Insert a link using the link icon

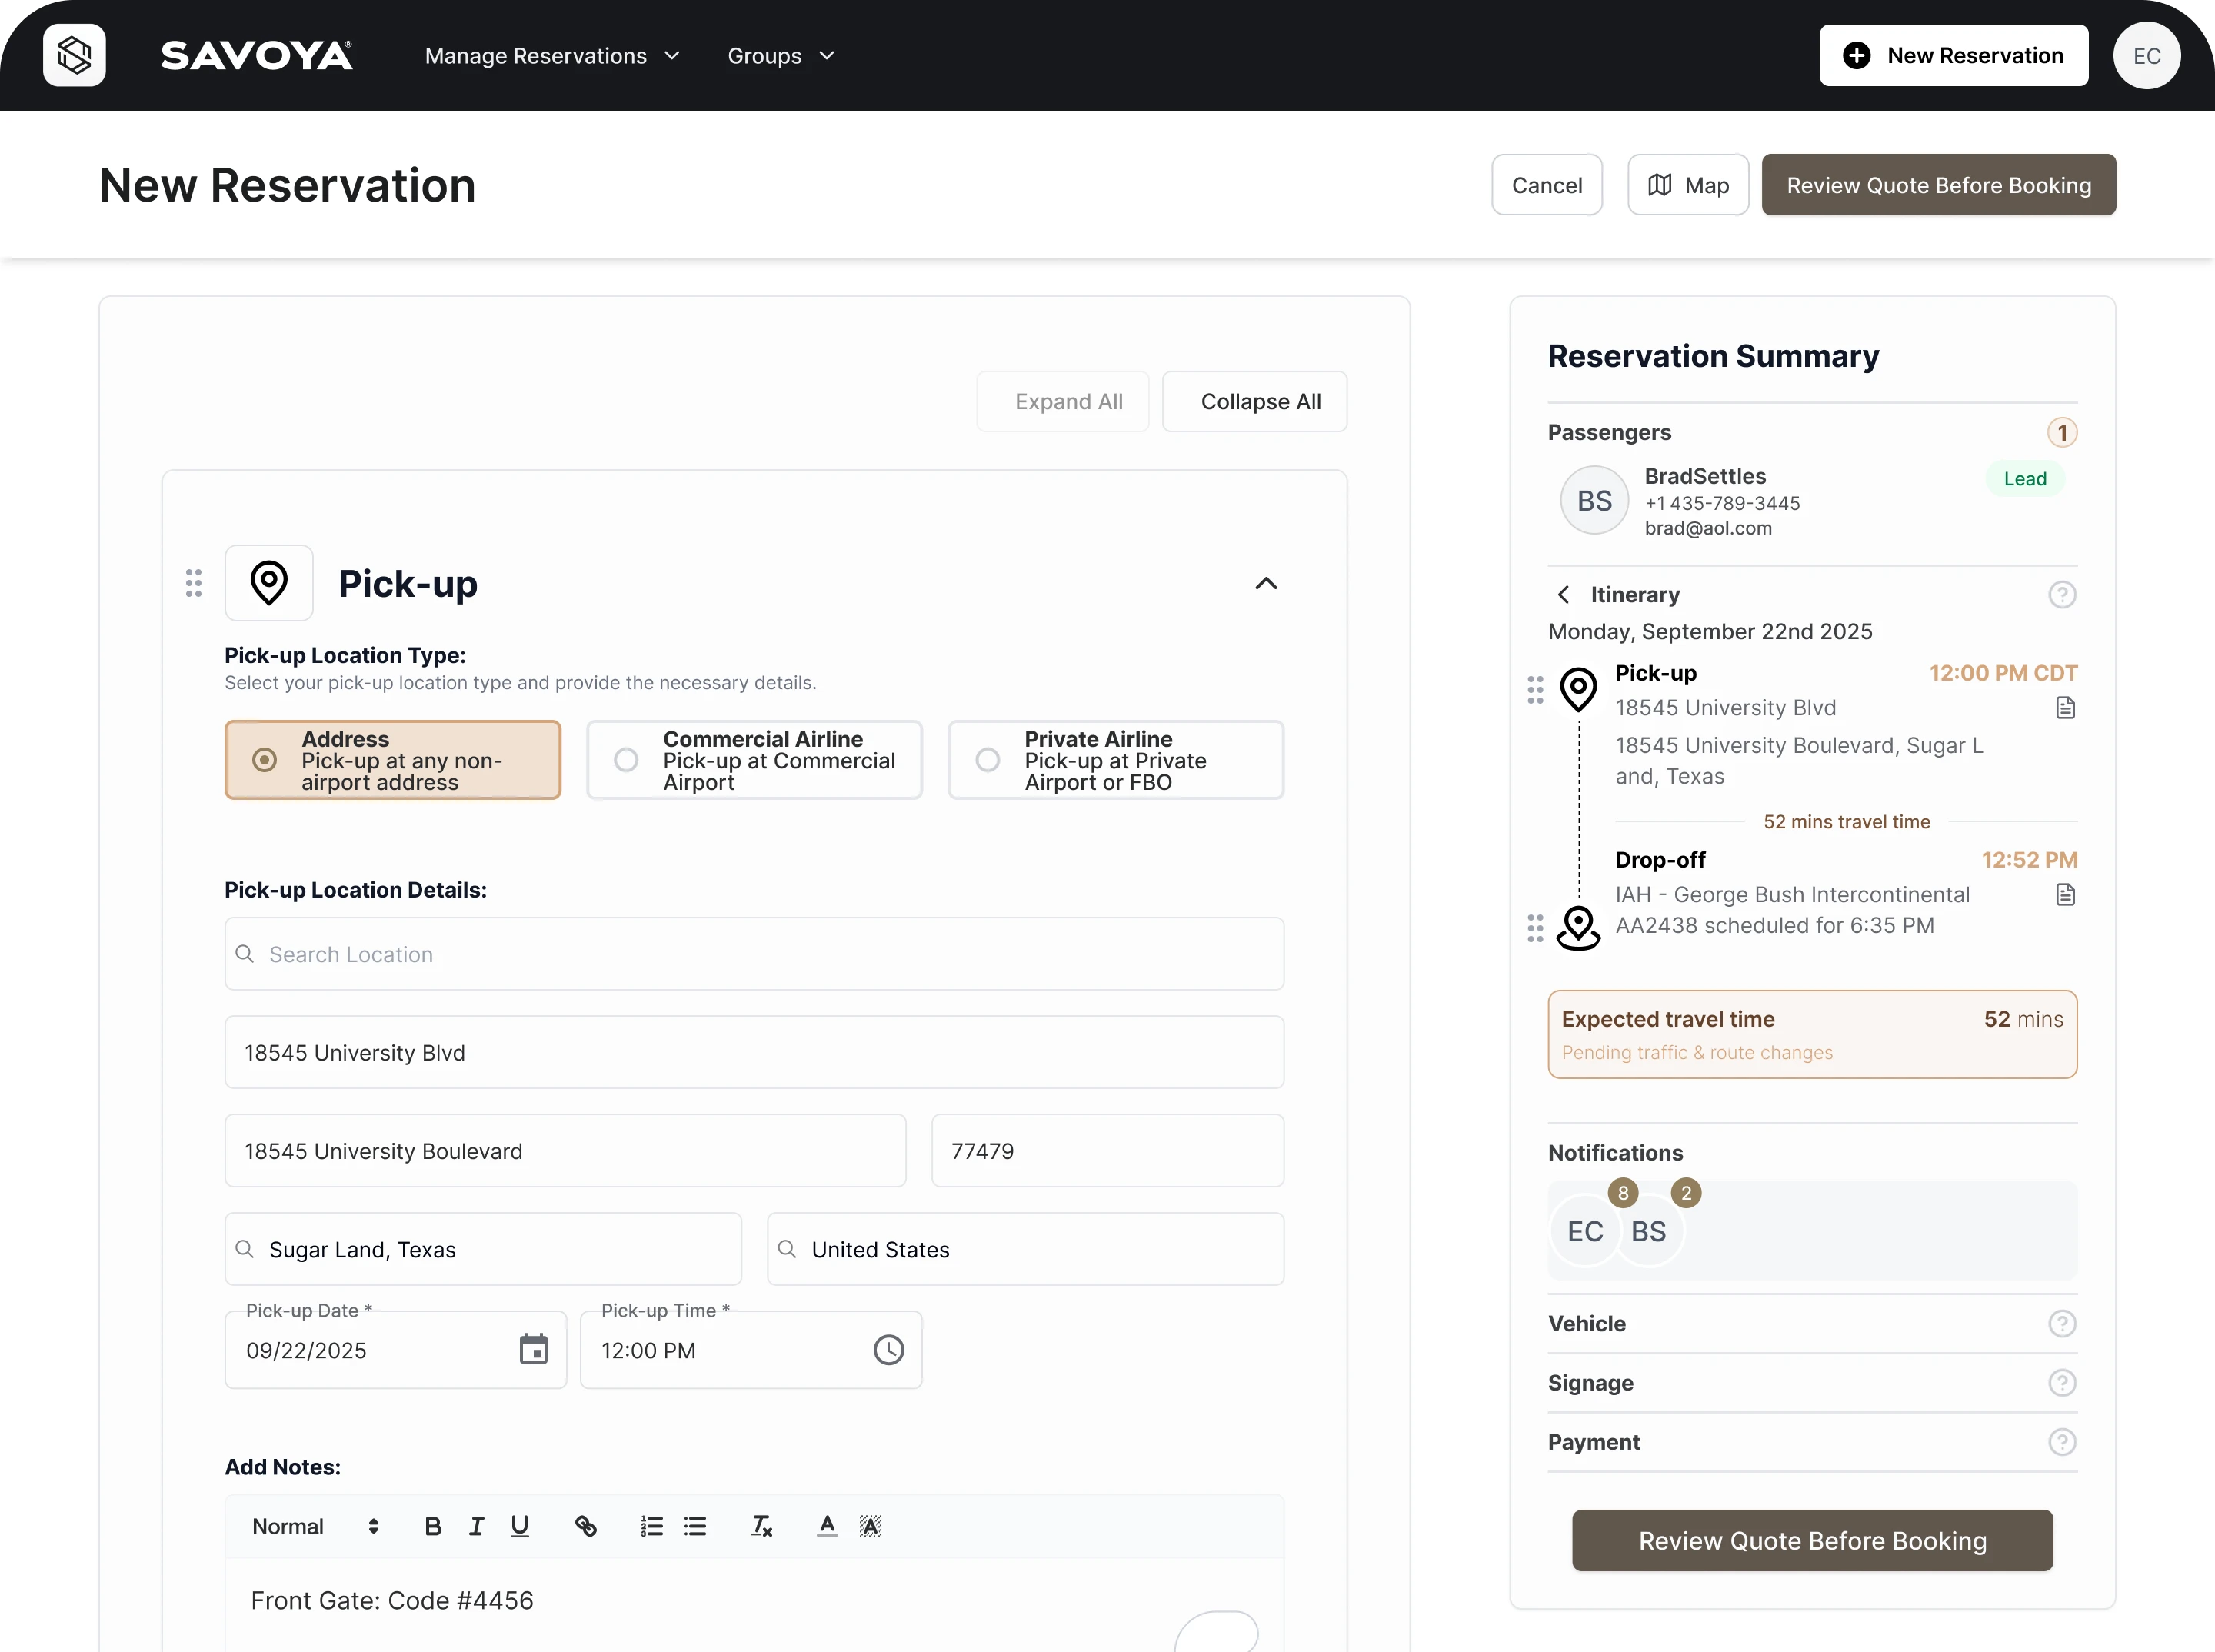[586, 1526]
